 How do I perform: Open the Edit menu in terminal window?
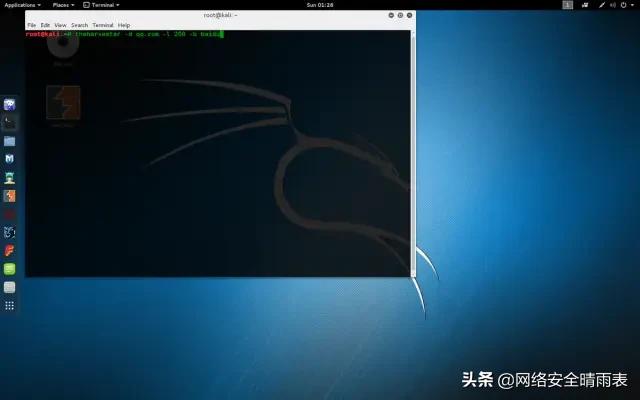(x=45, y=25)
